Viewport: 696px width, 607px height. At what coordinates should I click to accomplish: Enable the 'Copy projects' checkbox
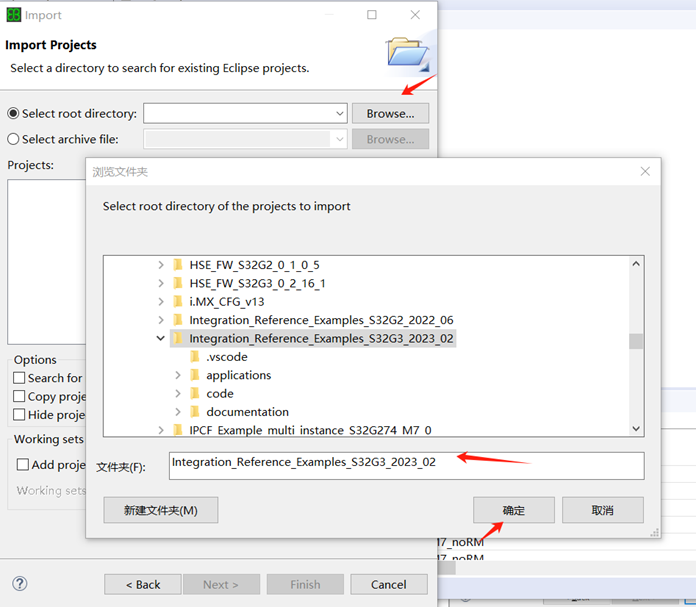pyautogui.click(x=19, y=396)
